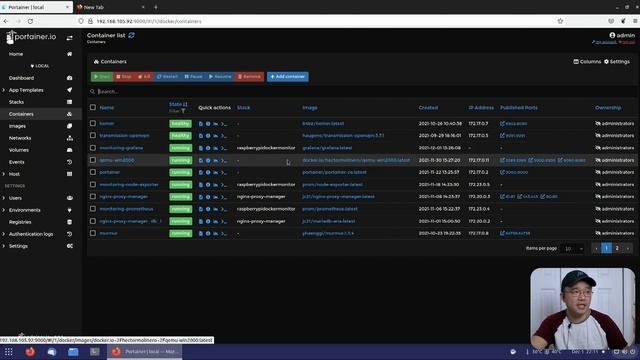Click the Dashboard gauge icon in sidebar

point(69,78)
